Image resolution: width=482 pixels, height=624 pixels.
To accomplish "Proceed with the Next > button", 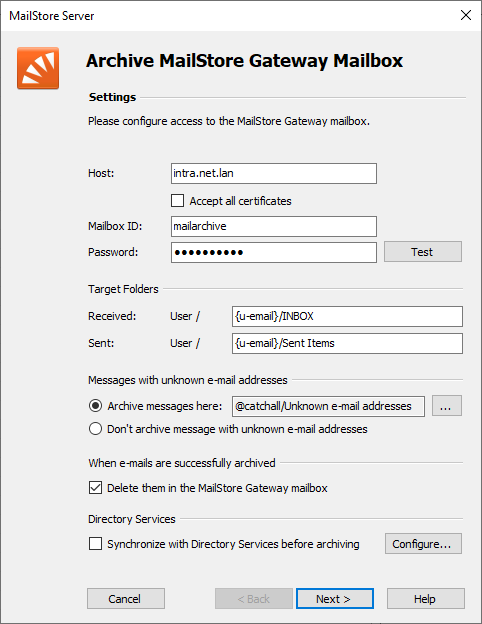I will click(x=335, y=599).
